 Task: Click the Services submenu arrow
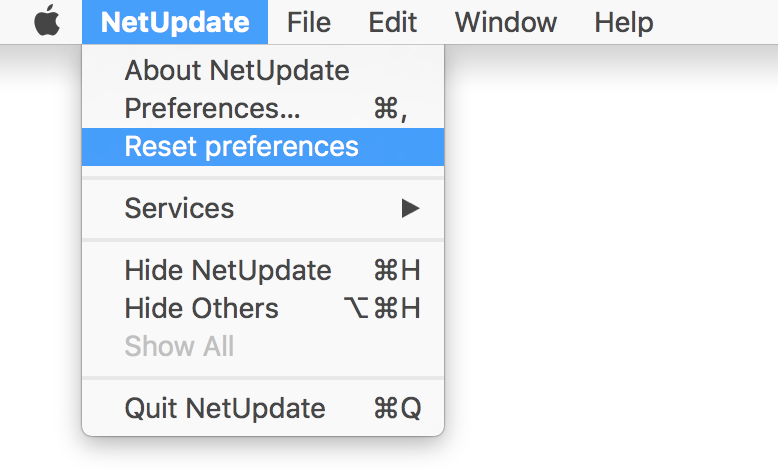(411, 208)
